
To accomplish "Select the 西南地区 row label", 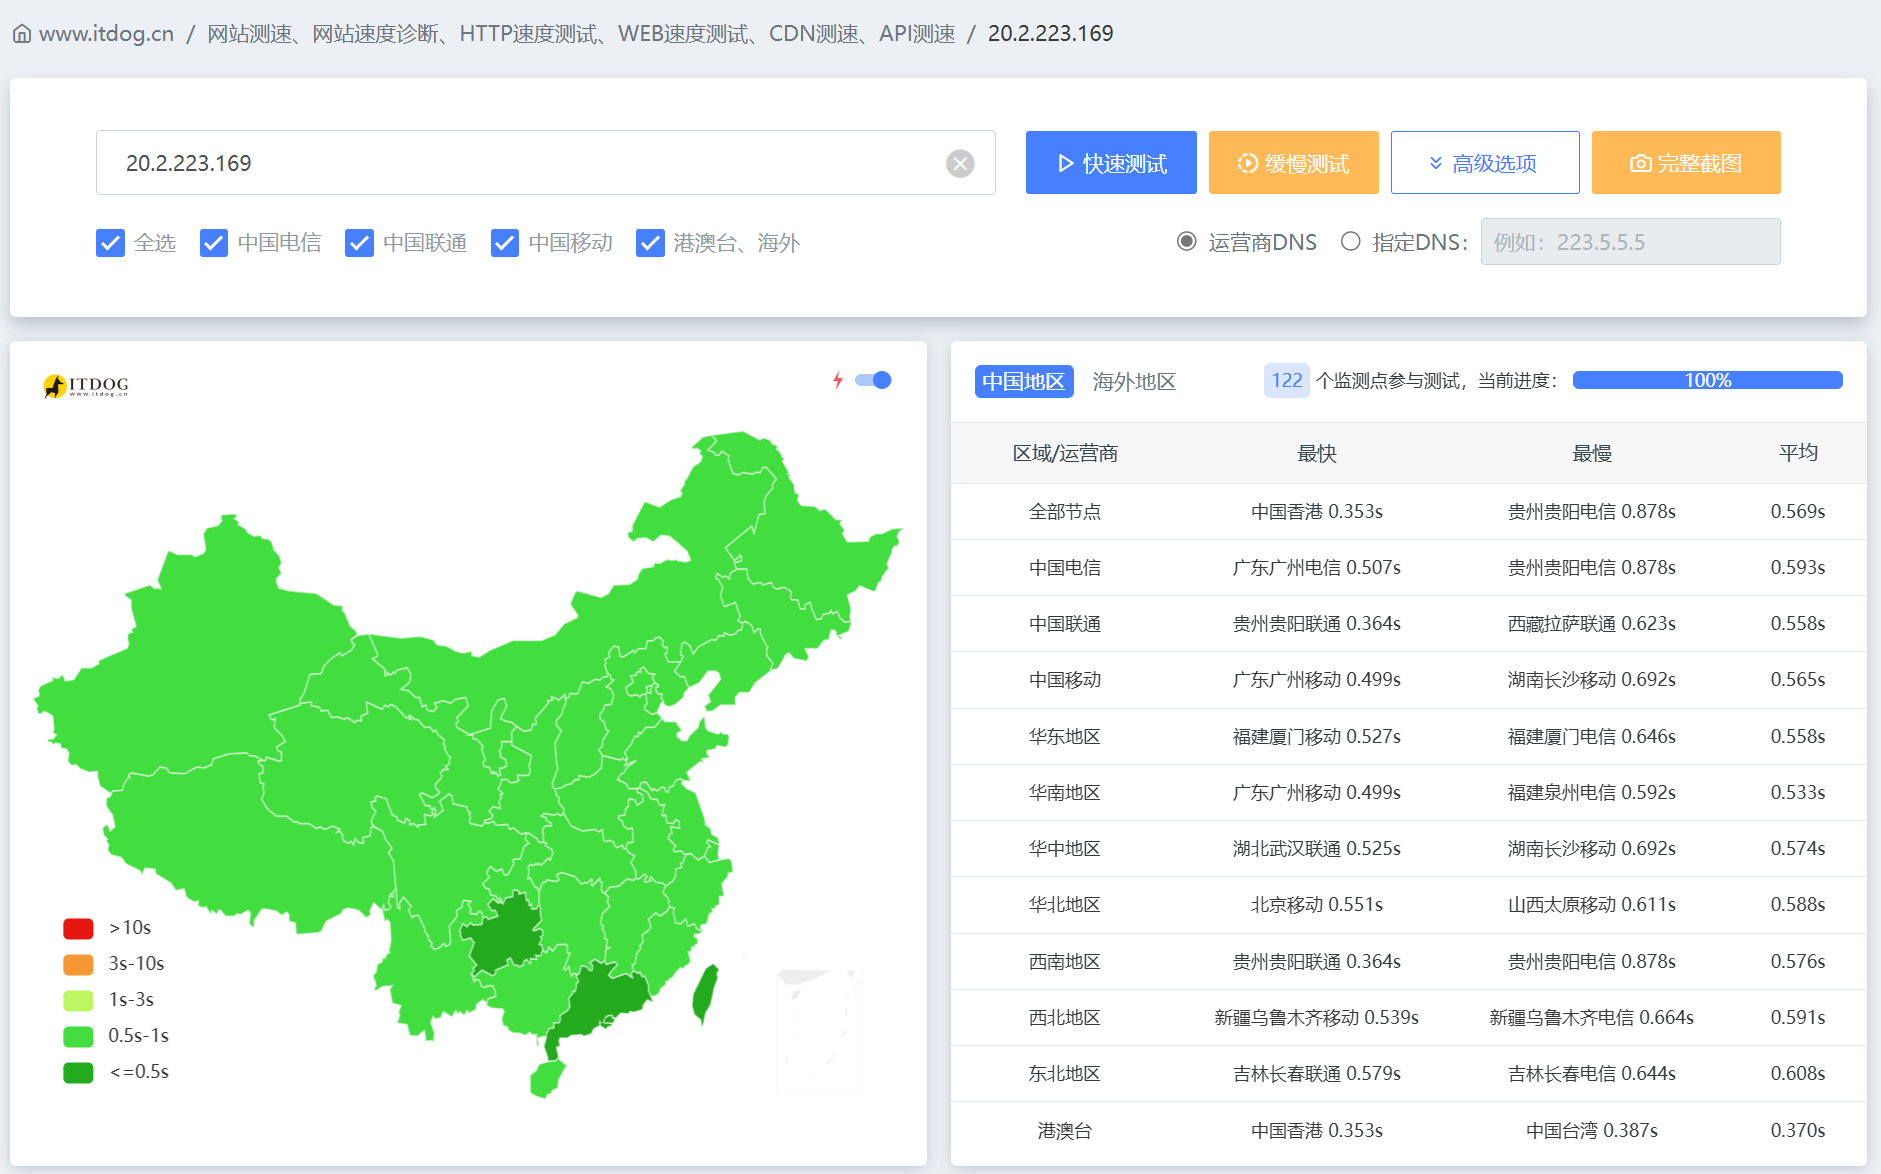I will click(x=1065, y=962).
